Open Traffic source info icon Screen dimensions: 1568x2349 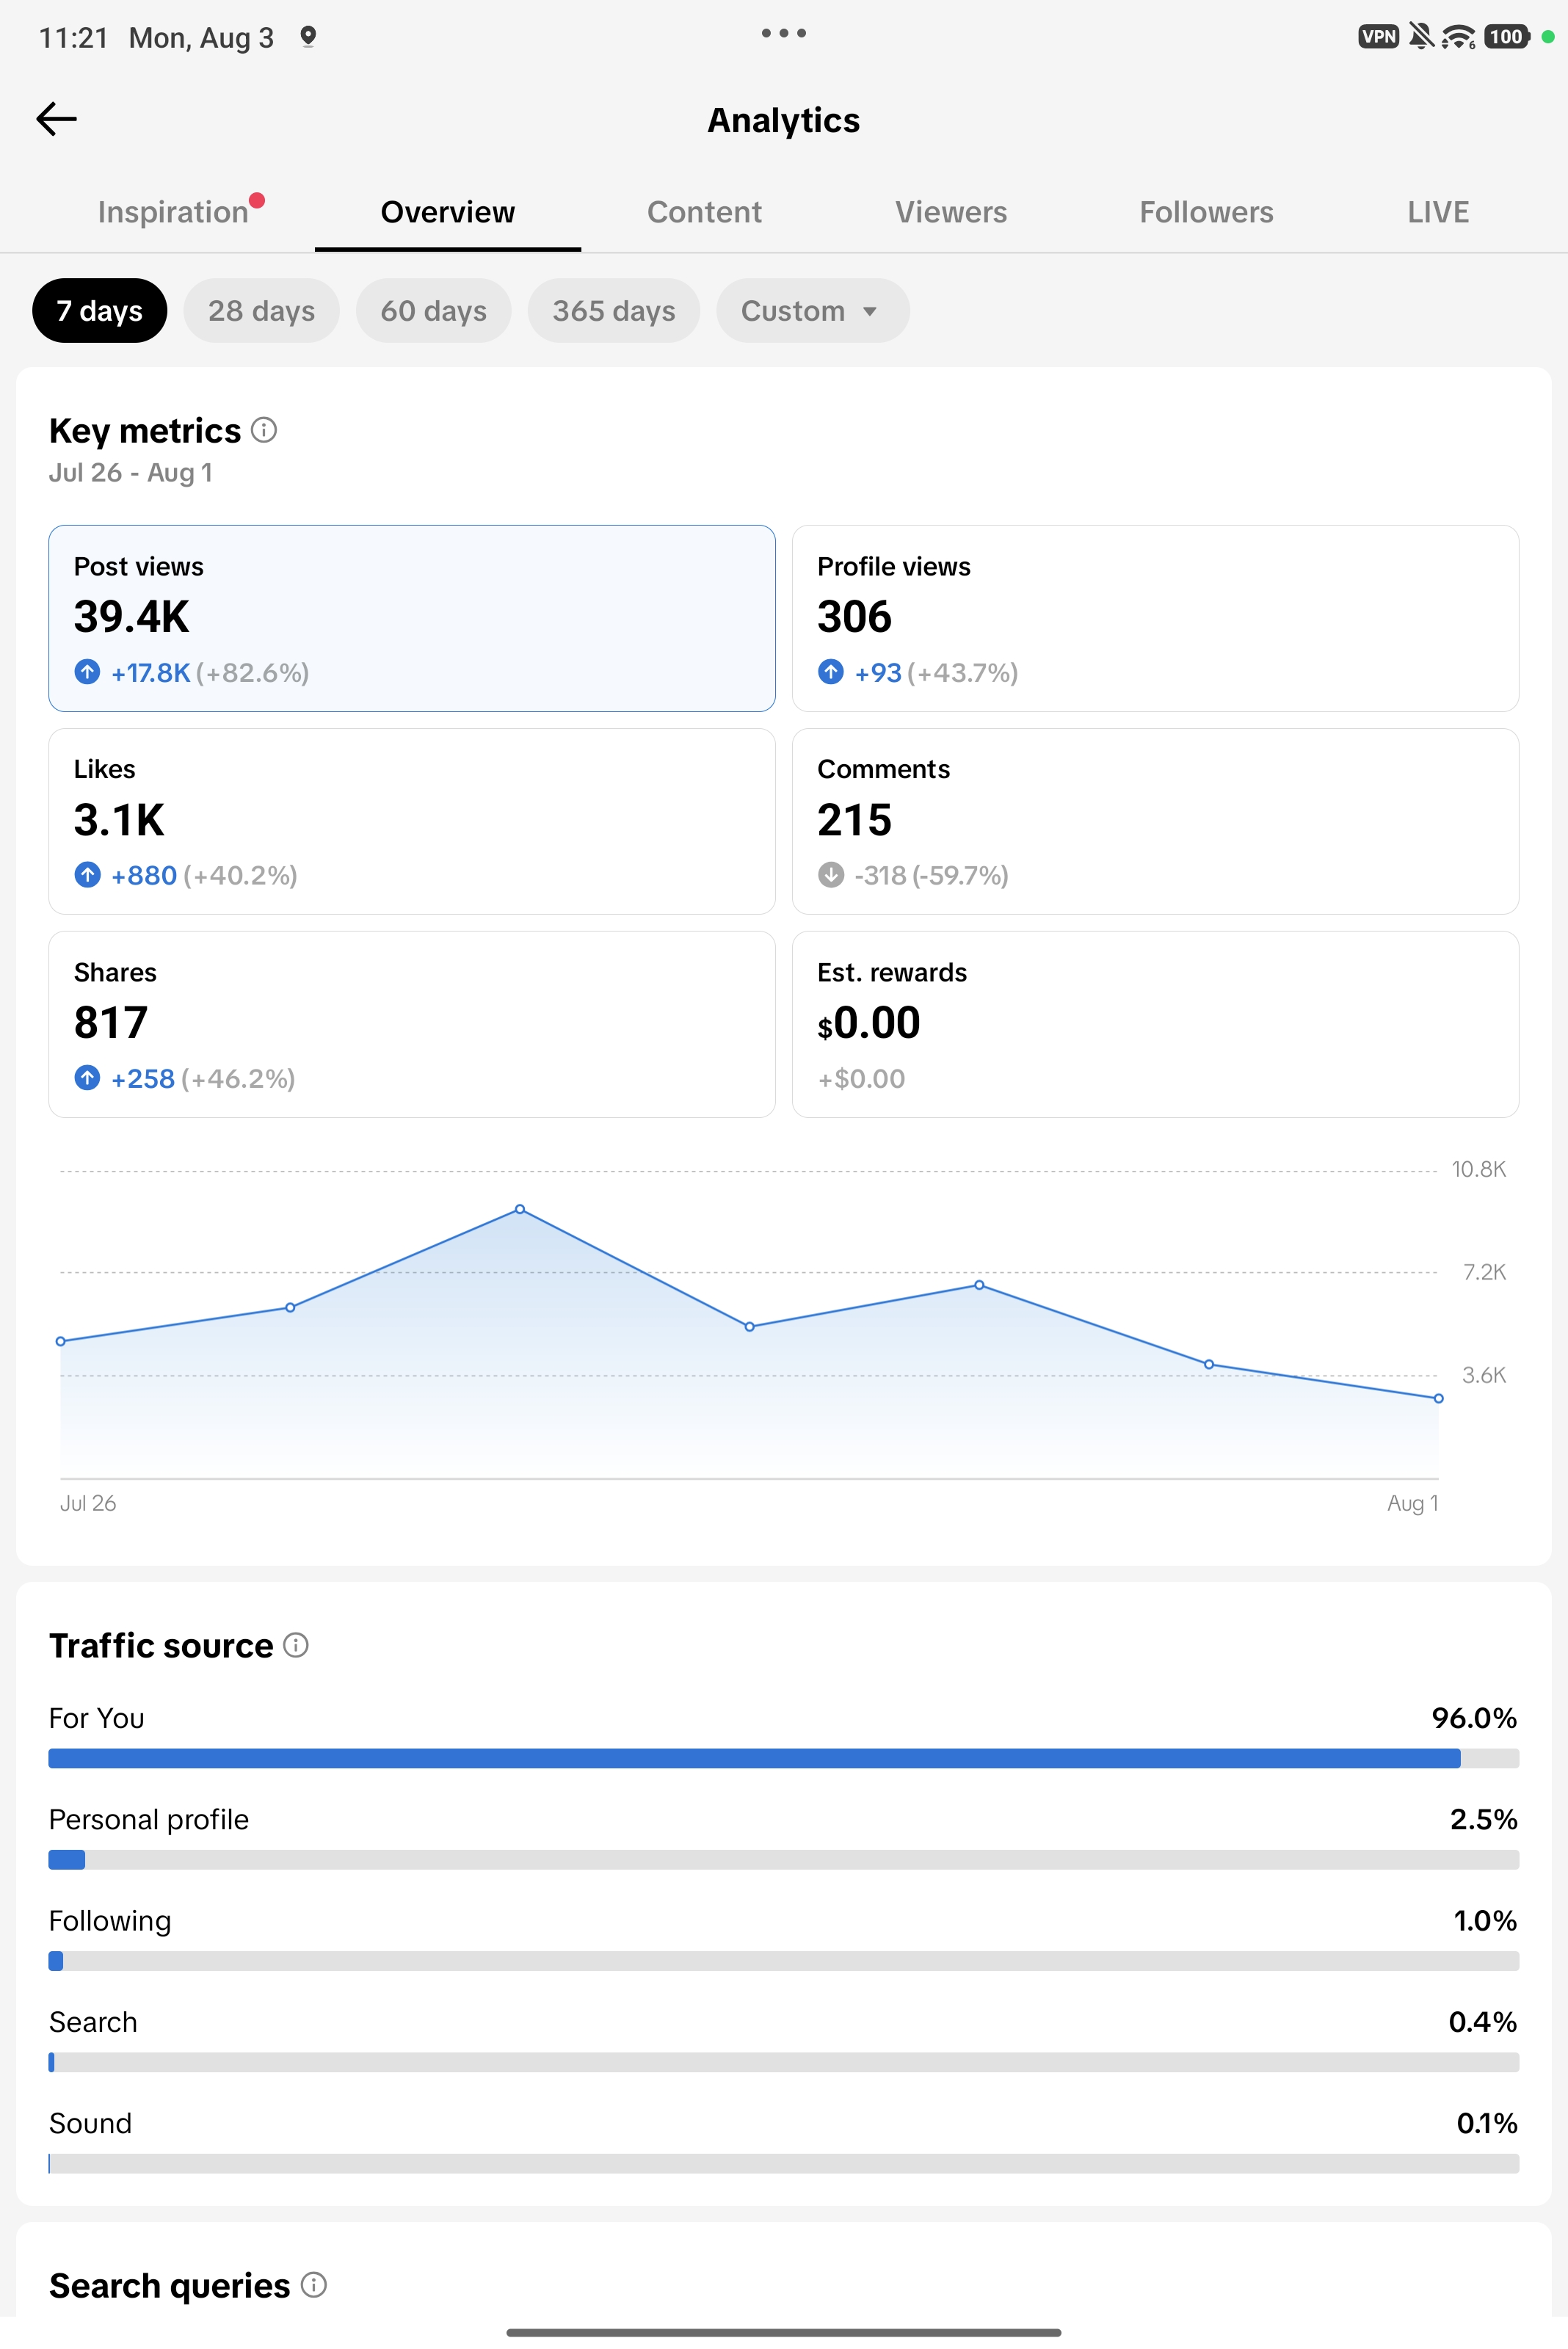[x=296, y=1645]
